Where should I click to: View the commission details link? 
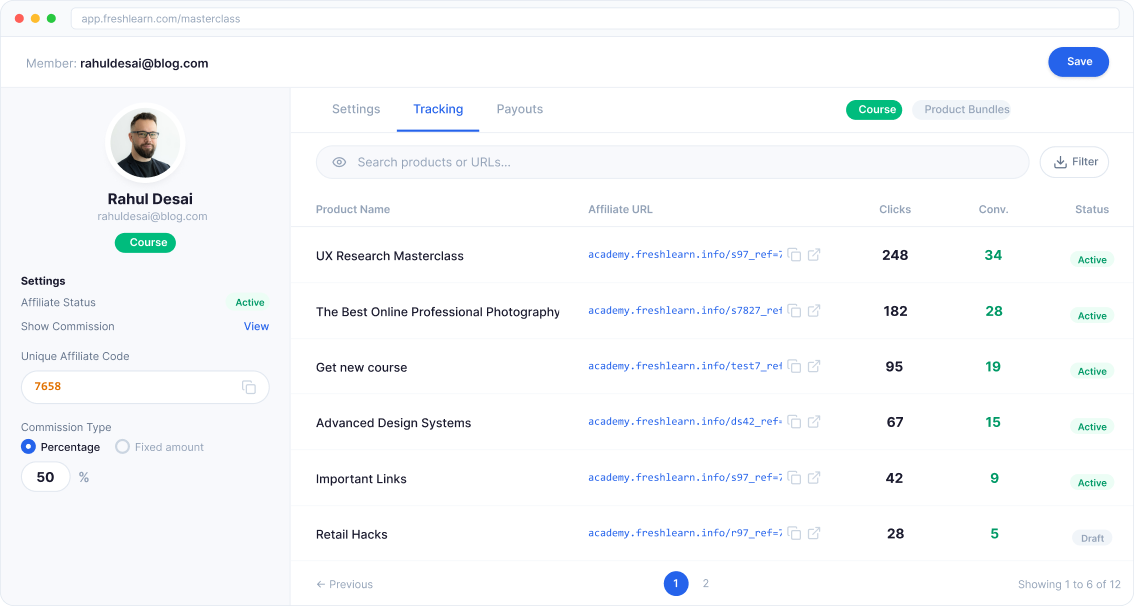click(x=256, y=326)
